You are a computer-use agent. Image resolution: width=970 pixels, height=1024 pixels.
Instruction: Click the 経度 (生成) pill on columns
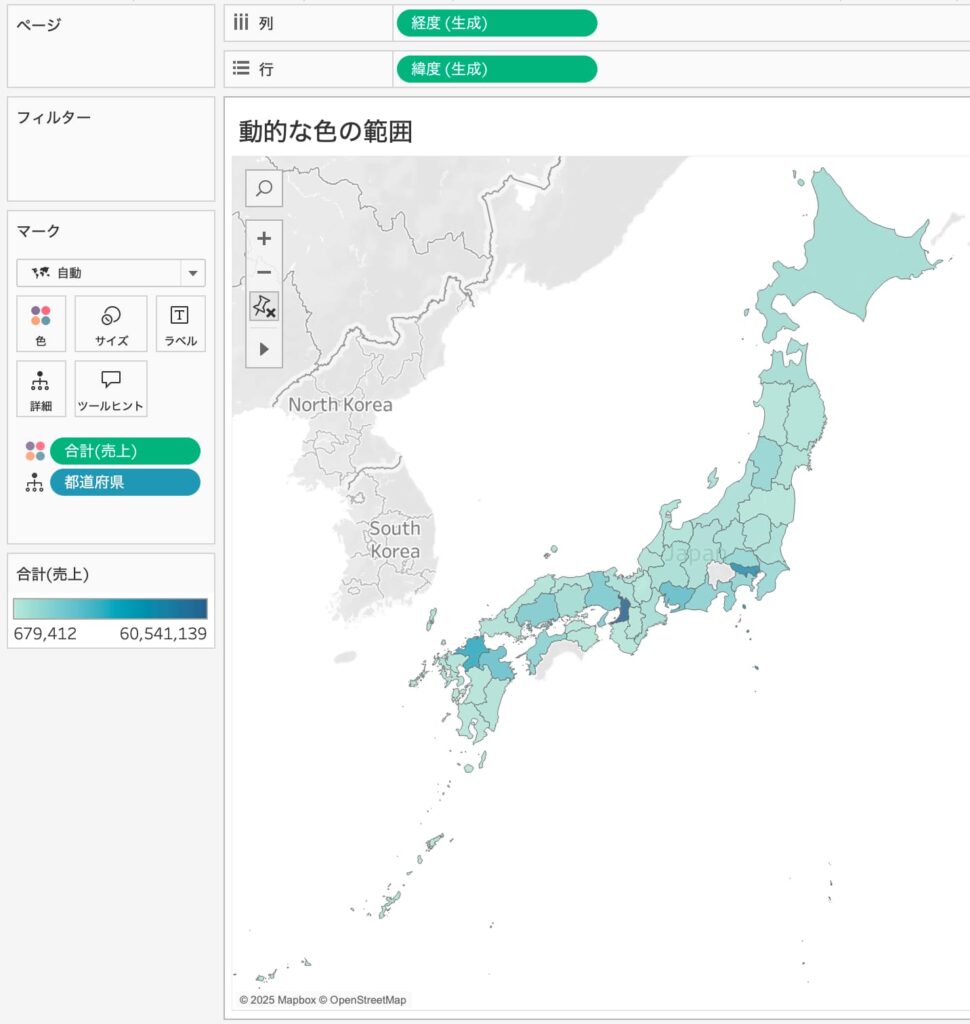click(x=496, y=23)
